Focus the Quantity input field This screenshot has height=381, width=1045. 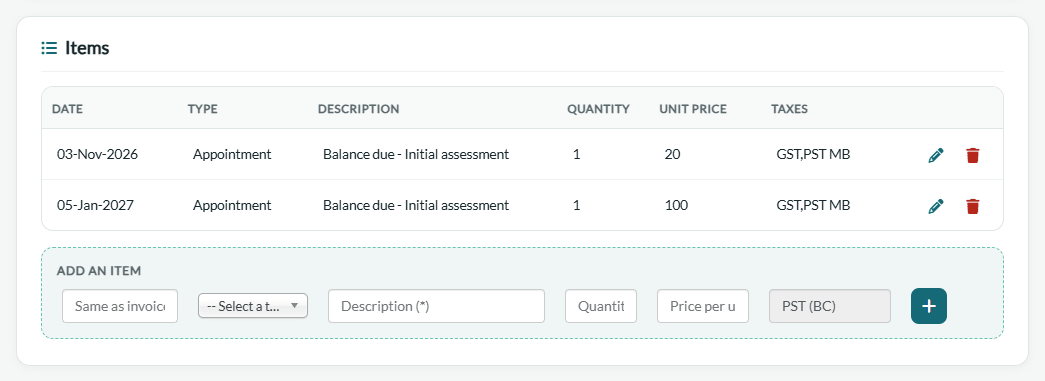click(x=601, y=306)
